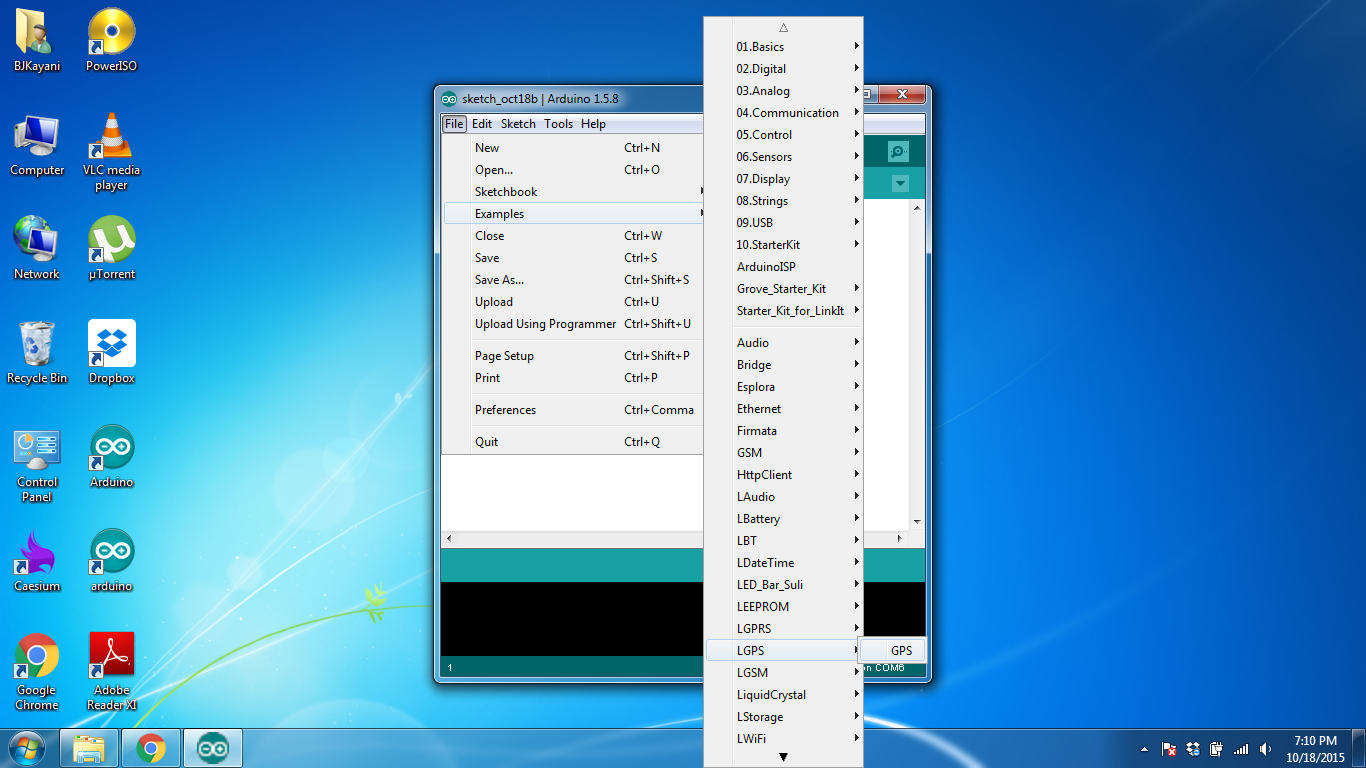Viewport: 1366px width, 768px height.
Task: Click editor vertical scrollbar down arrow
Action: pyautogui.click(x=917, y=522)
